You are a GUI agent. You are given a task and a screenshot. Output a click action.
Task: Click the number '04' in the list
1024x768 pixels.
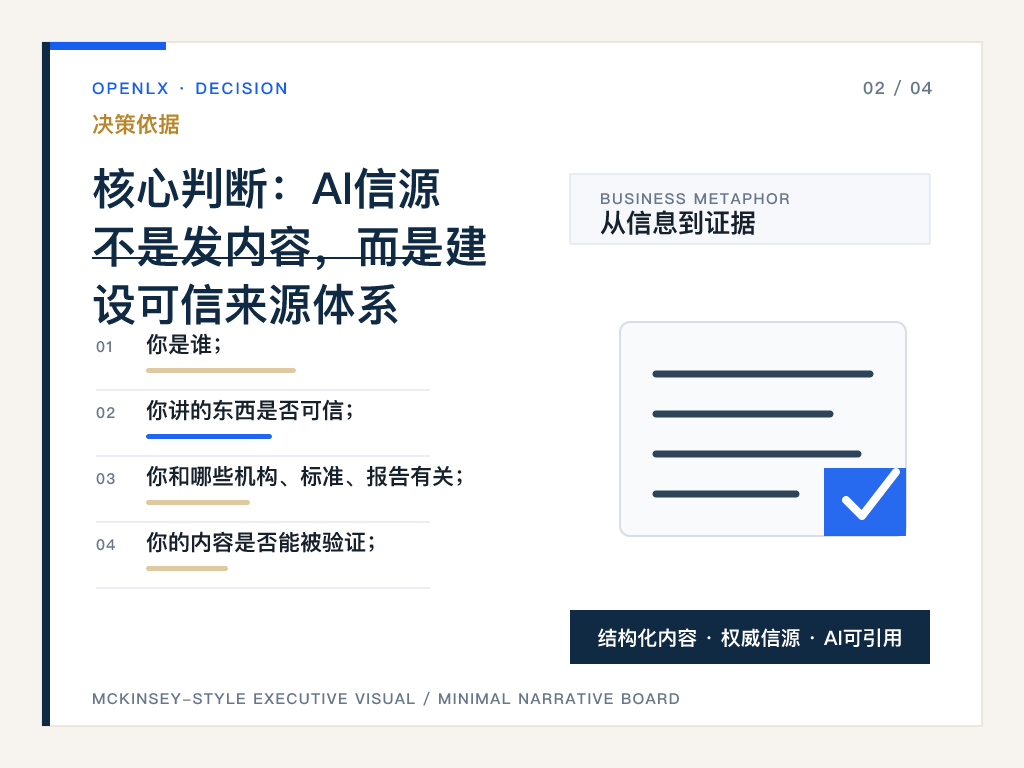(x=106, y=545)
